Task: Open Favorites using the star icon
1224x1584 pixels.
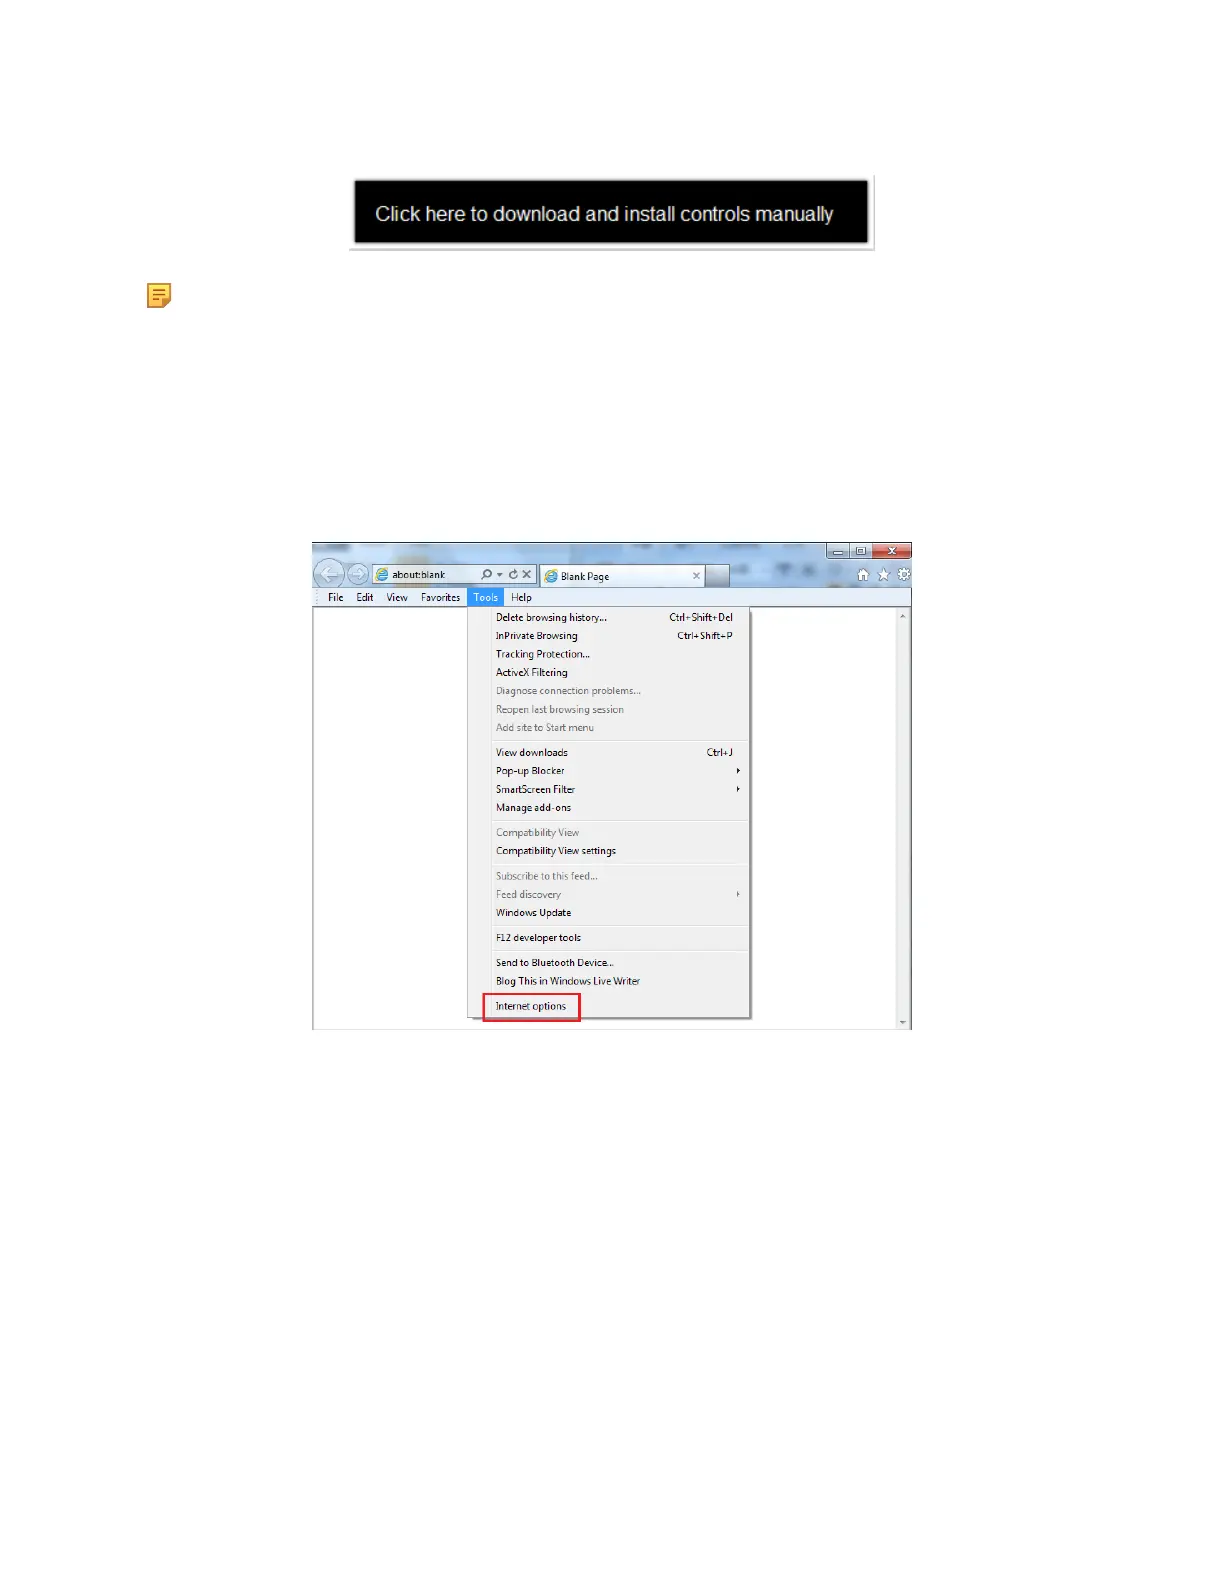Action: 883,575
